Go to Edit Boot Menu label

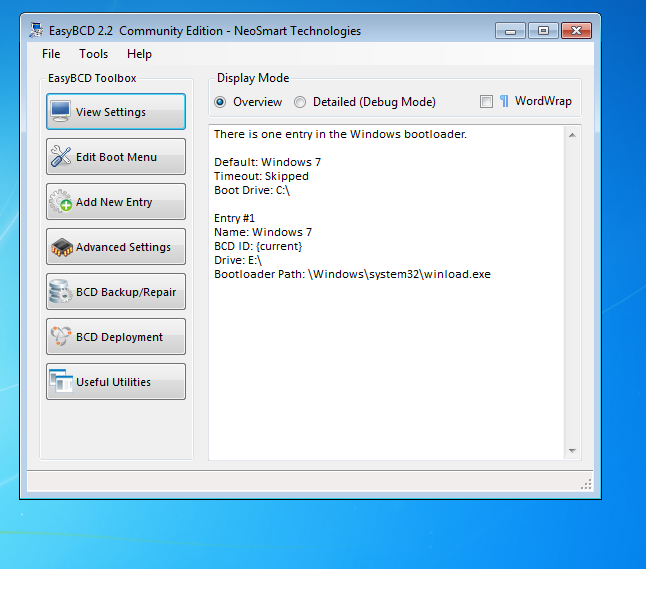(116, 157)
